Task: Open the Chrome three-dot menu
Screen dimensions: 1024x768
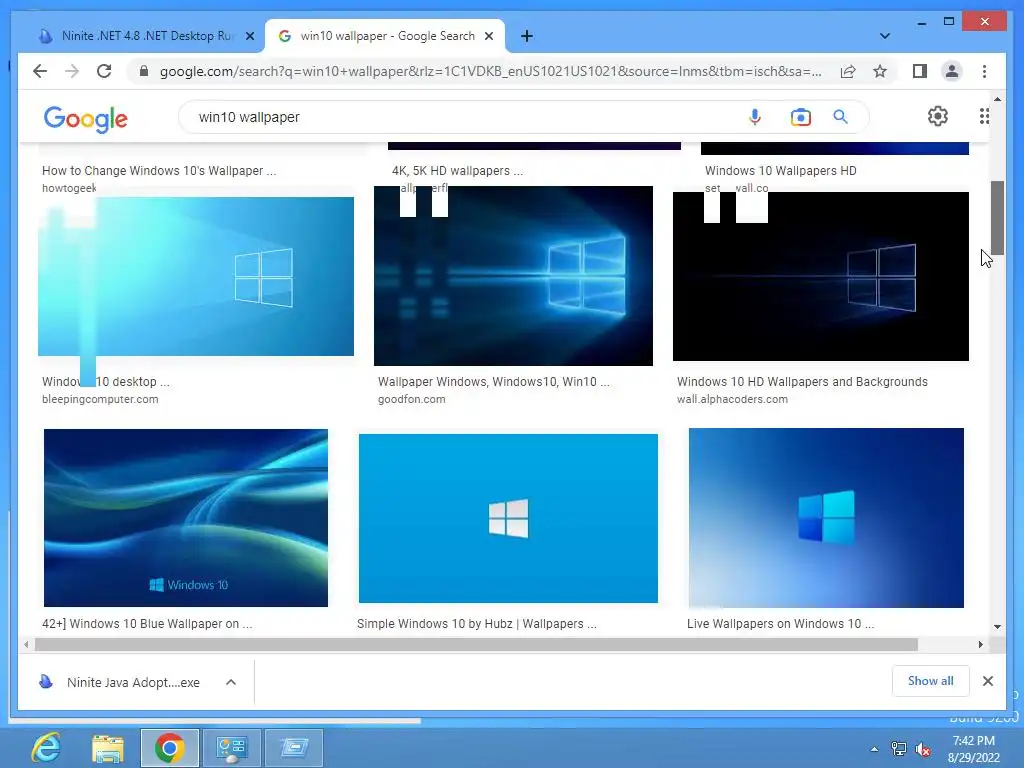Action: coord(984,71)
